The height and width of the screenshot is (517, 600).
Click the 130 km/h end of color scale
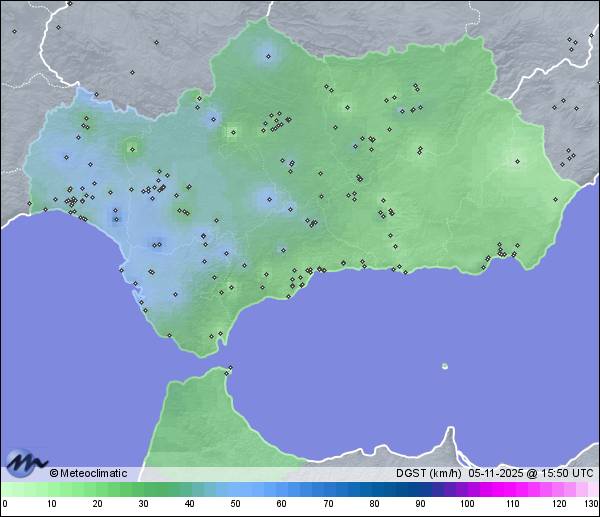(592, 503)
